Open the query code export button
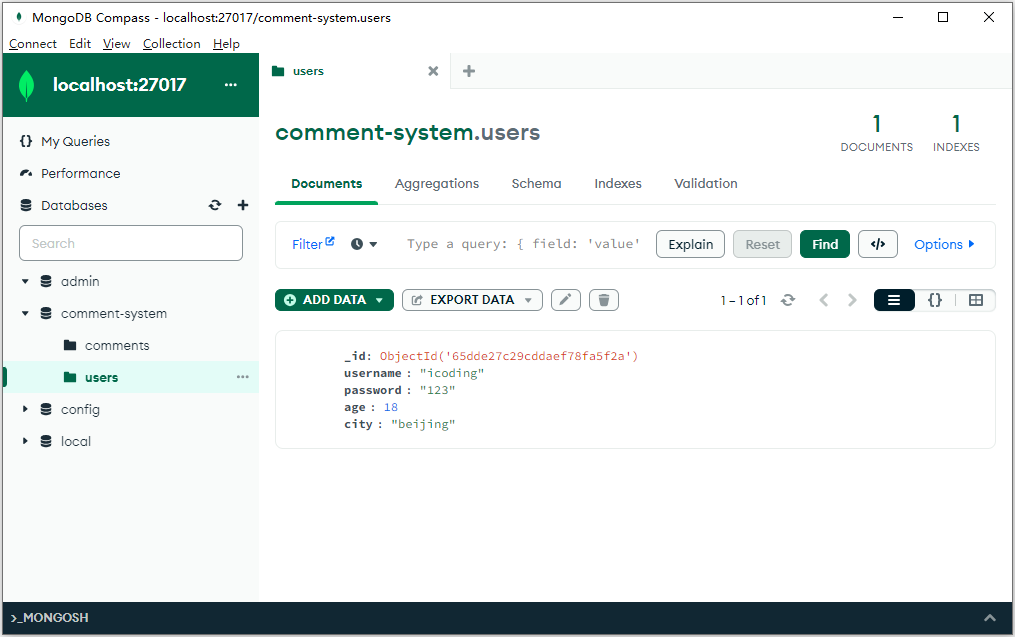Viewport: 1015px width, 637px height. (877, 244)
